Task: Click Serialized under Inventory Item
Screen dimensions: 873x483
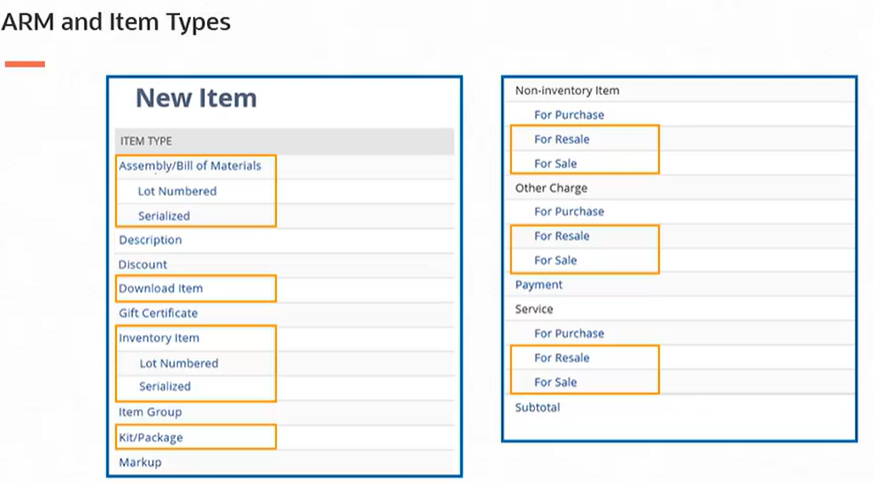Action: 165,386
